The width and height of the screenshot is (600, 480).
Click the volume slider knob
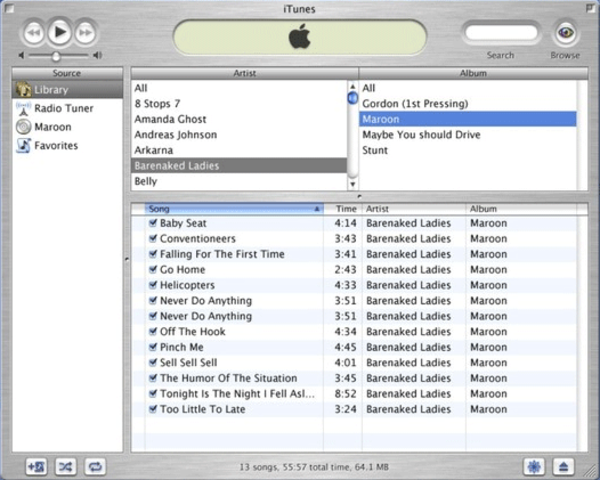56,56
